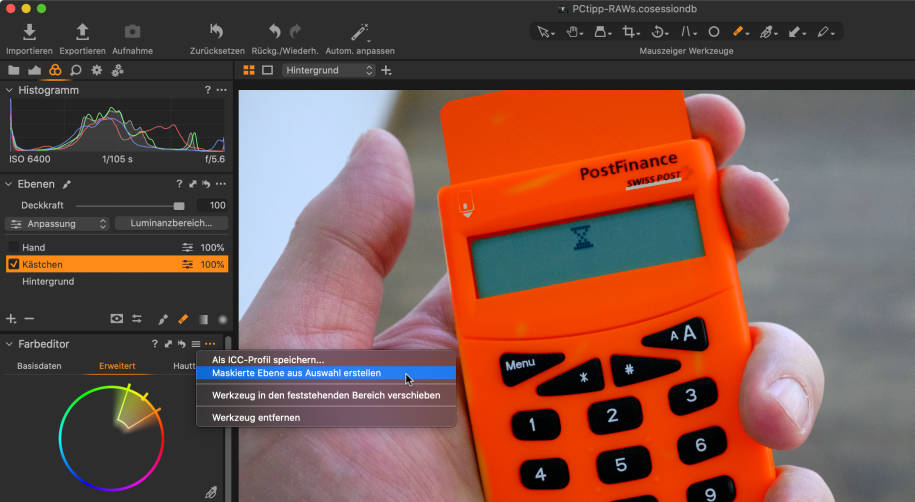The height and width of the screenshot is (502, 915).
Task: Click the Ebenen help question mark
Action: click(179, 184)
